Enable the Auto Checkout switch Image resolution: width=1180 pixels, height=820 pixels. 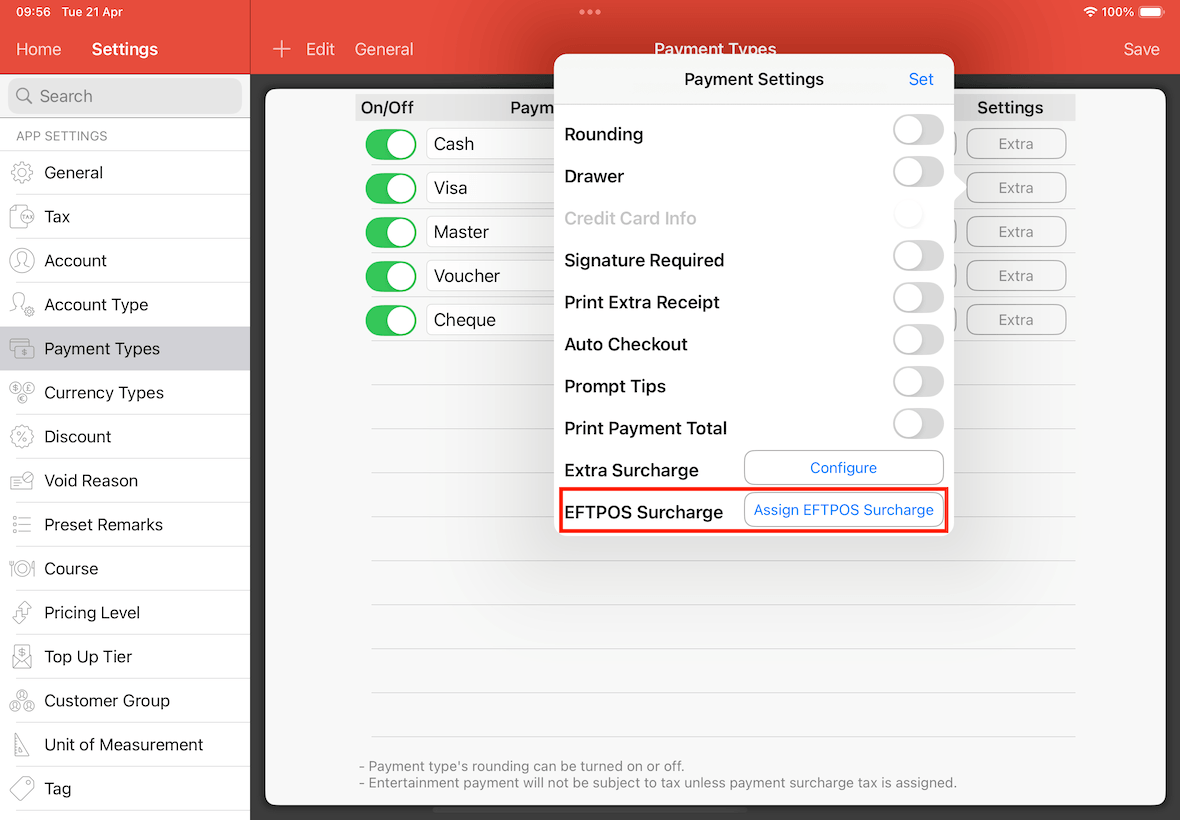pyautogui.click(x=918, y=341)
